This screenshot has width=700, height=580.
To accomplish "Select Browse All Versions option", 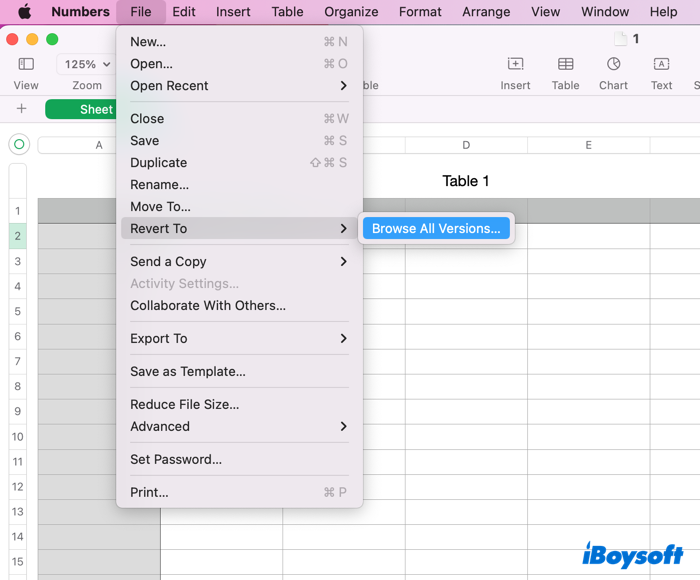I will [436, 229].
